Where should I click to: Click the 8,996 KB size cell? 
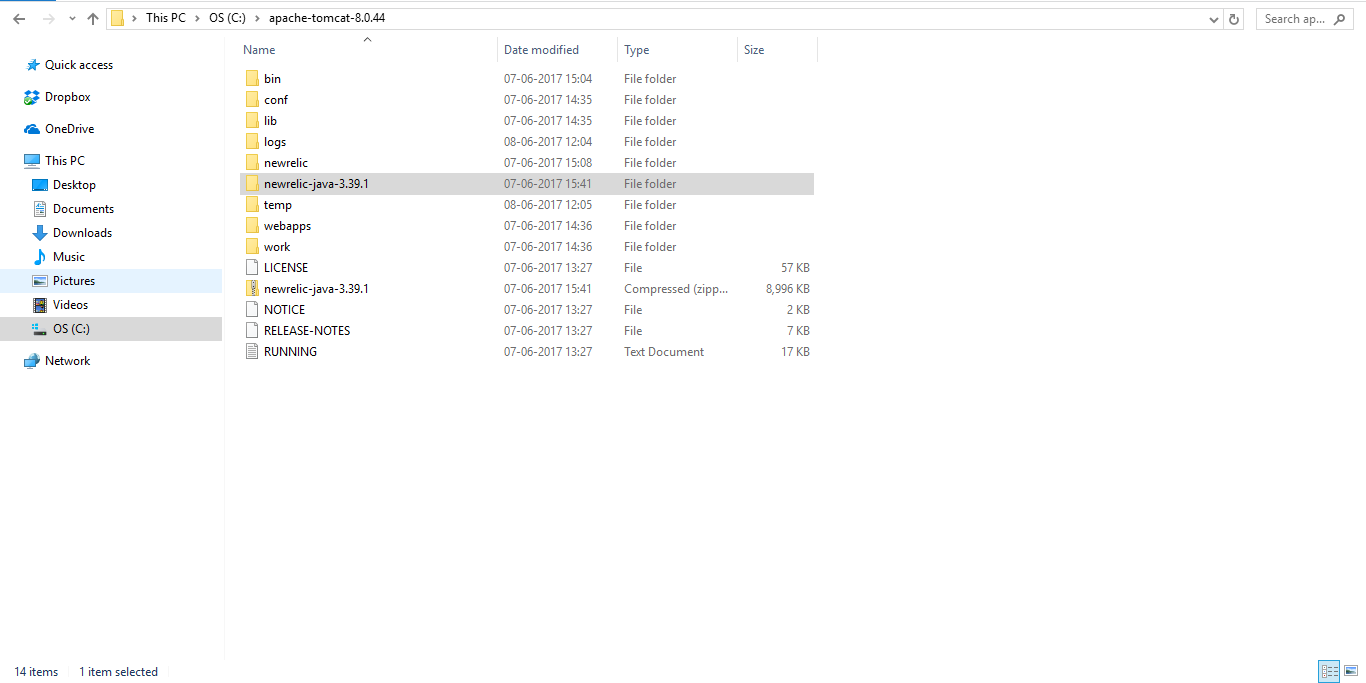coord(788,289)
